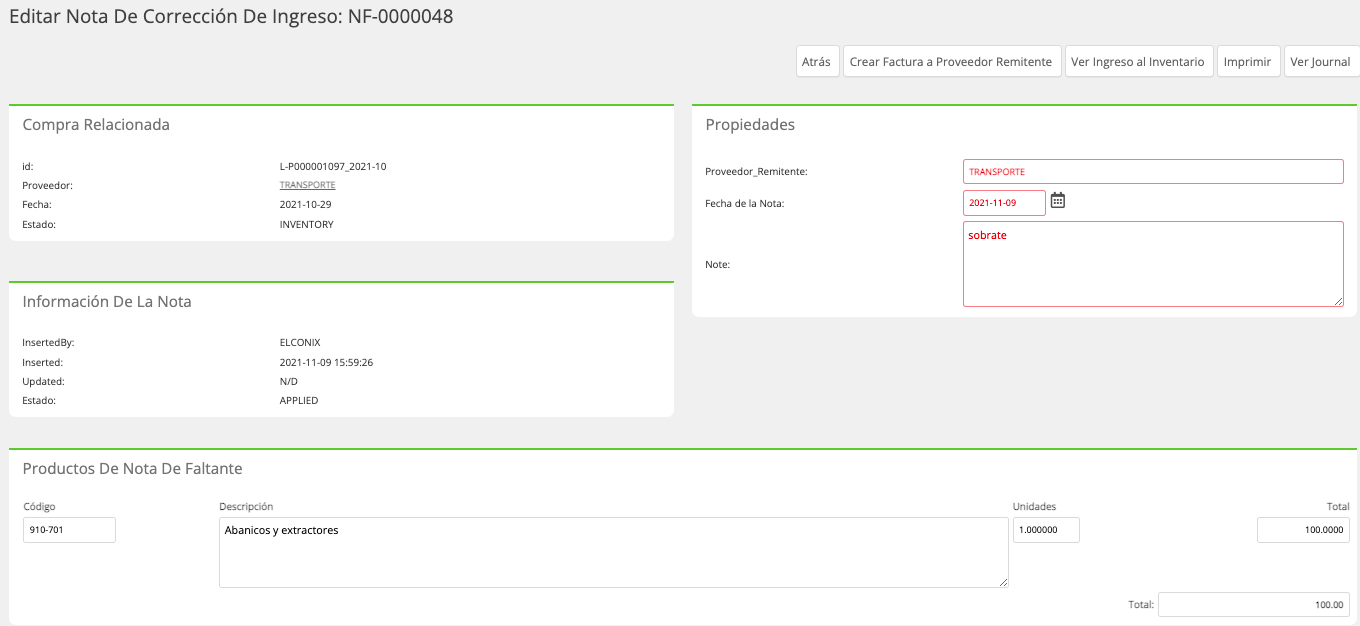Grab the Note textarea resize handle
Image resolution: width=1360 pixels, height=626 pixels.
(1338, 301)
